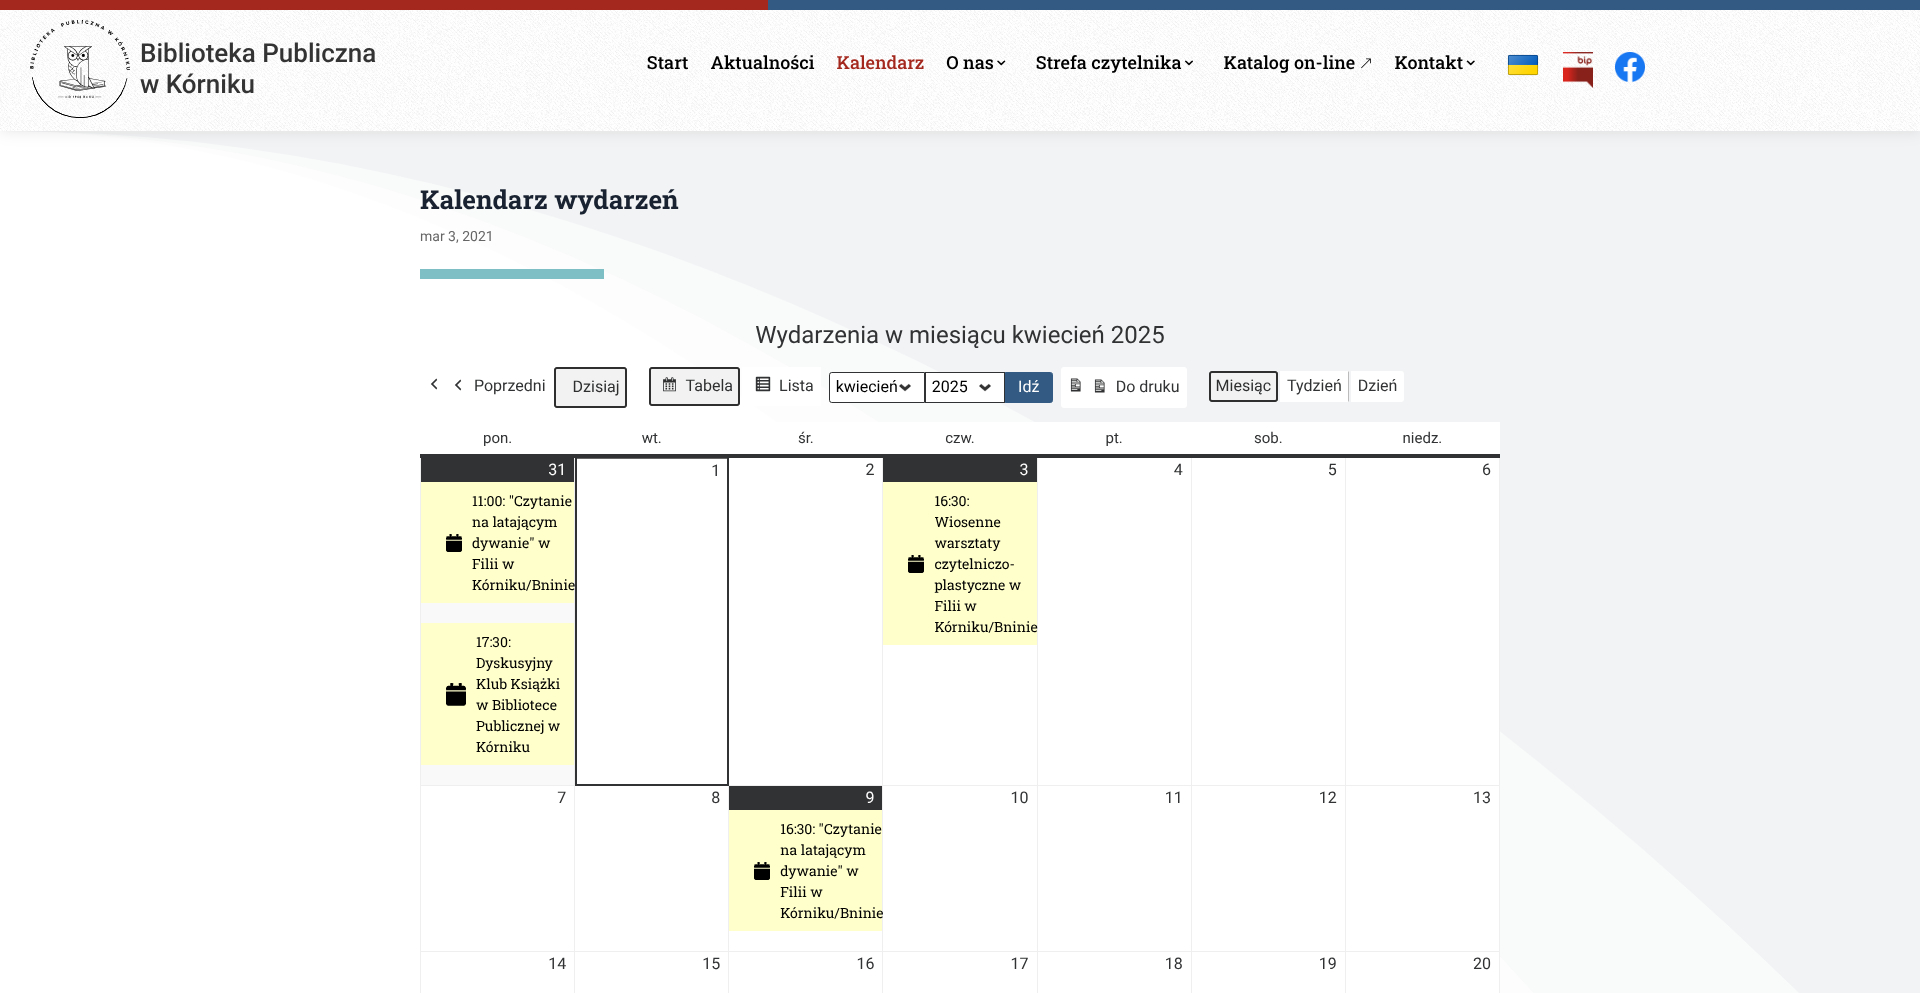Click calendar icon of 17:30 Dyskusyjny Klub event
The image size is (1920, 993).
click(456, 695)
